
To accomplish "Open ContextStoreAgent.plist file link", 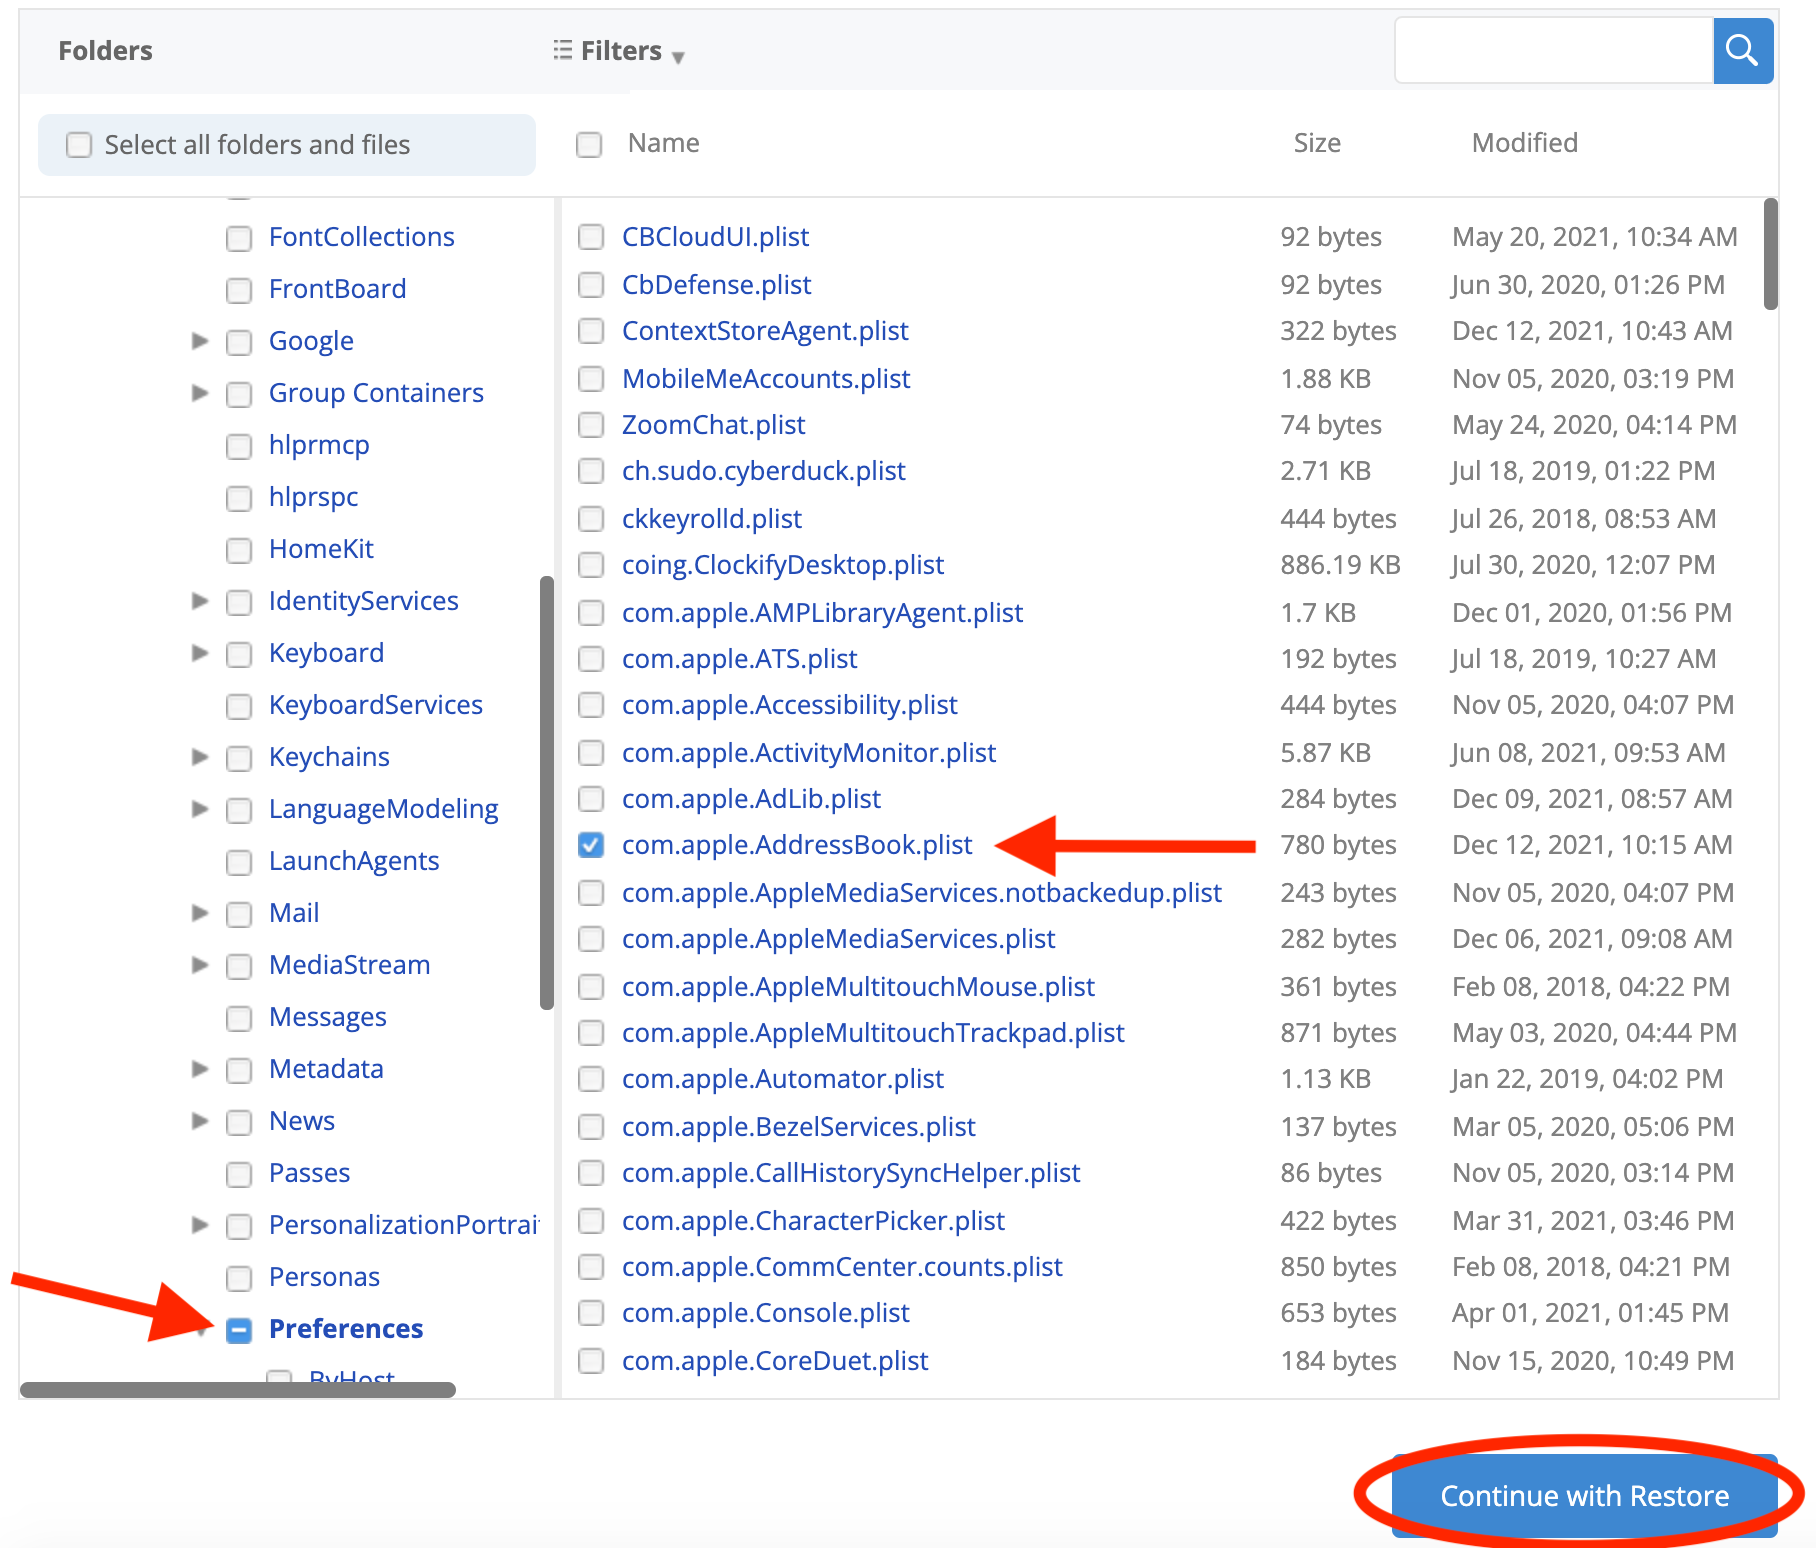I will tap(765, 331).
